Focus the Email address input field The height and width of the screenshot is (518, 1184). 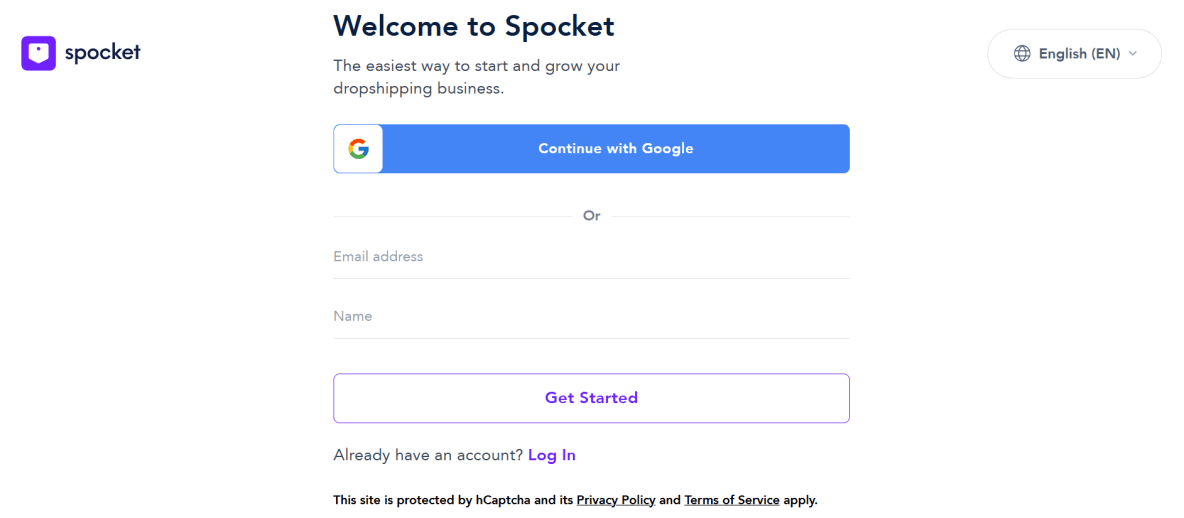591,257
